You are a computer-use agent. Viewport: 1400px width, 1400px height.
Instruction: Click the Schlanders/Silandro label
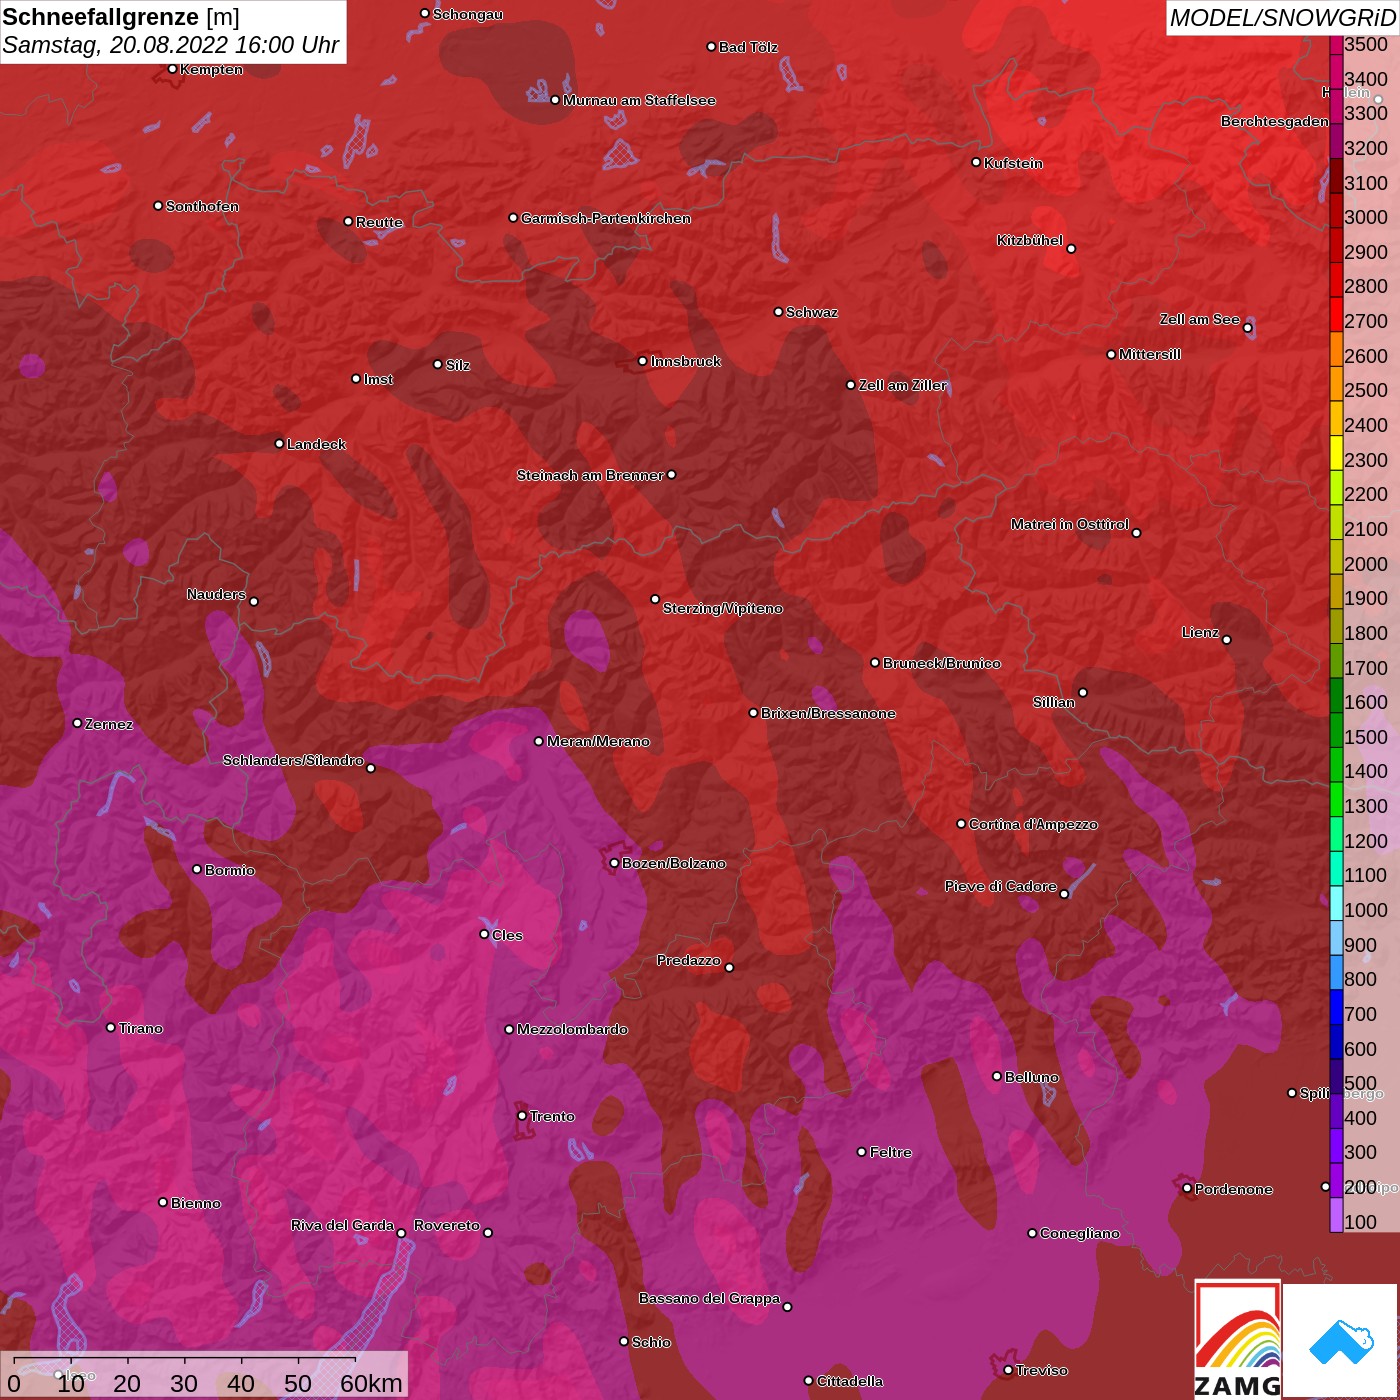tap(293, 760)
